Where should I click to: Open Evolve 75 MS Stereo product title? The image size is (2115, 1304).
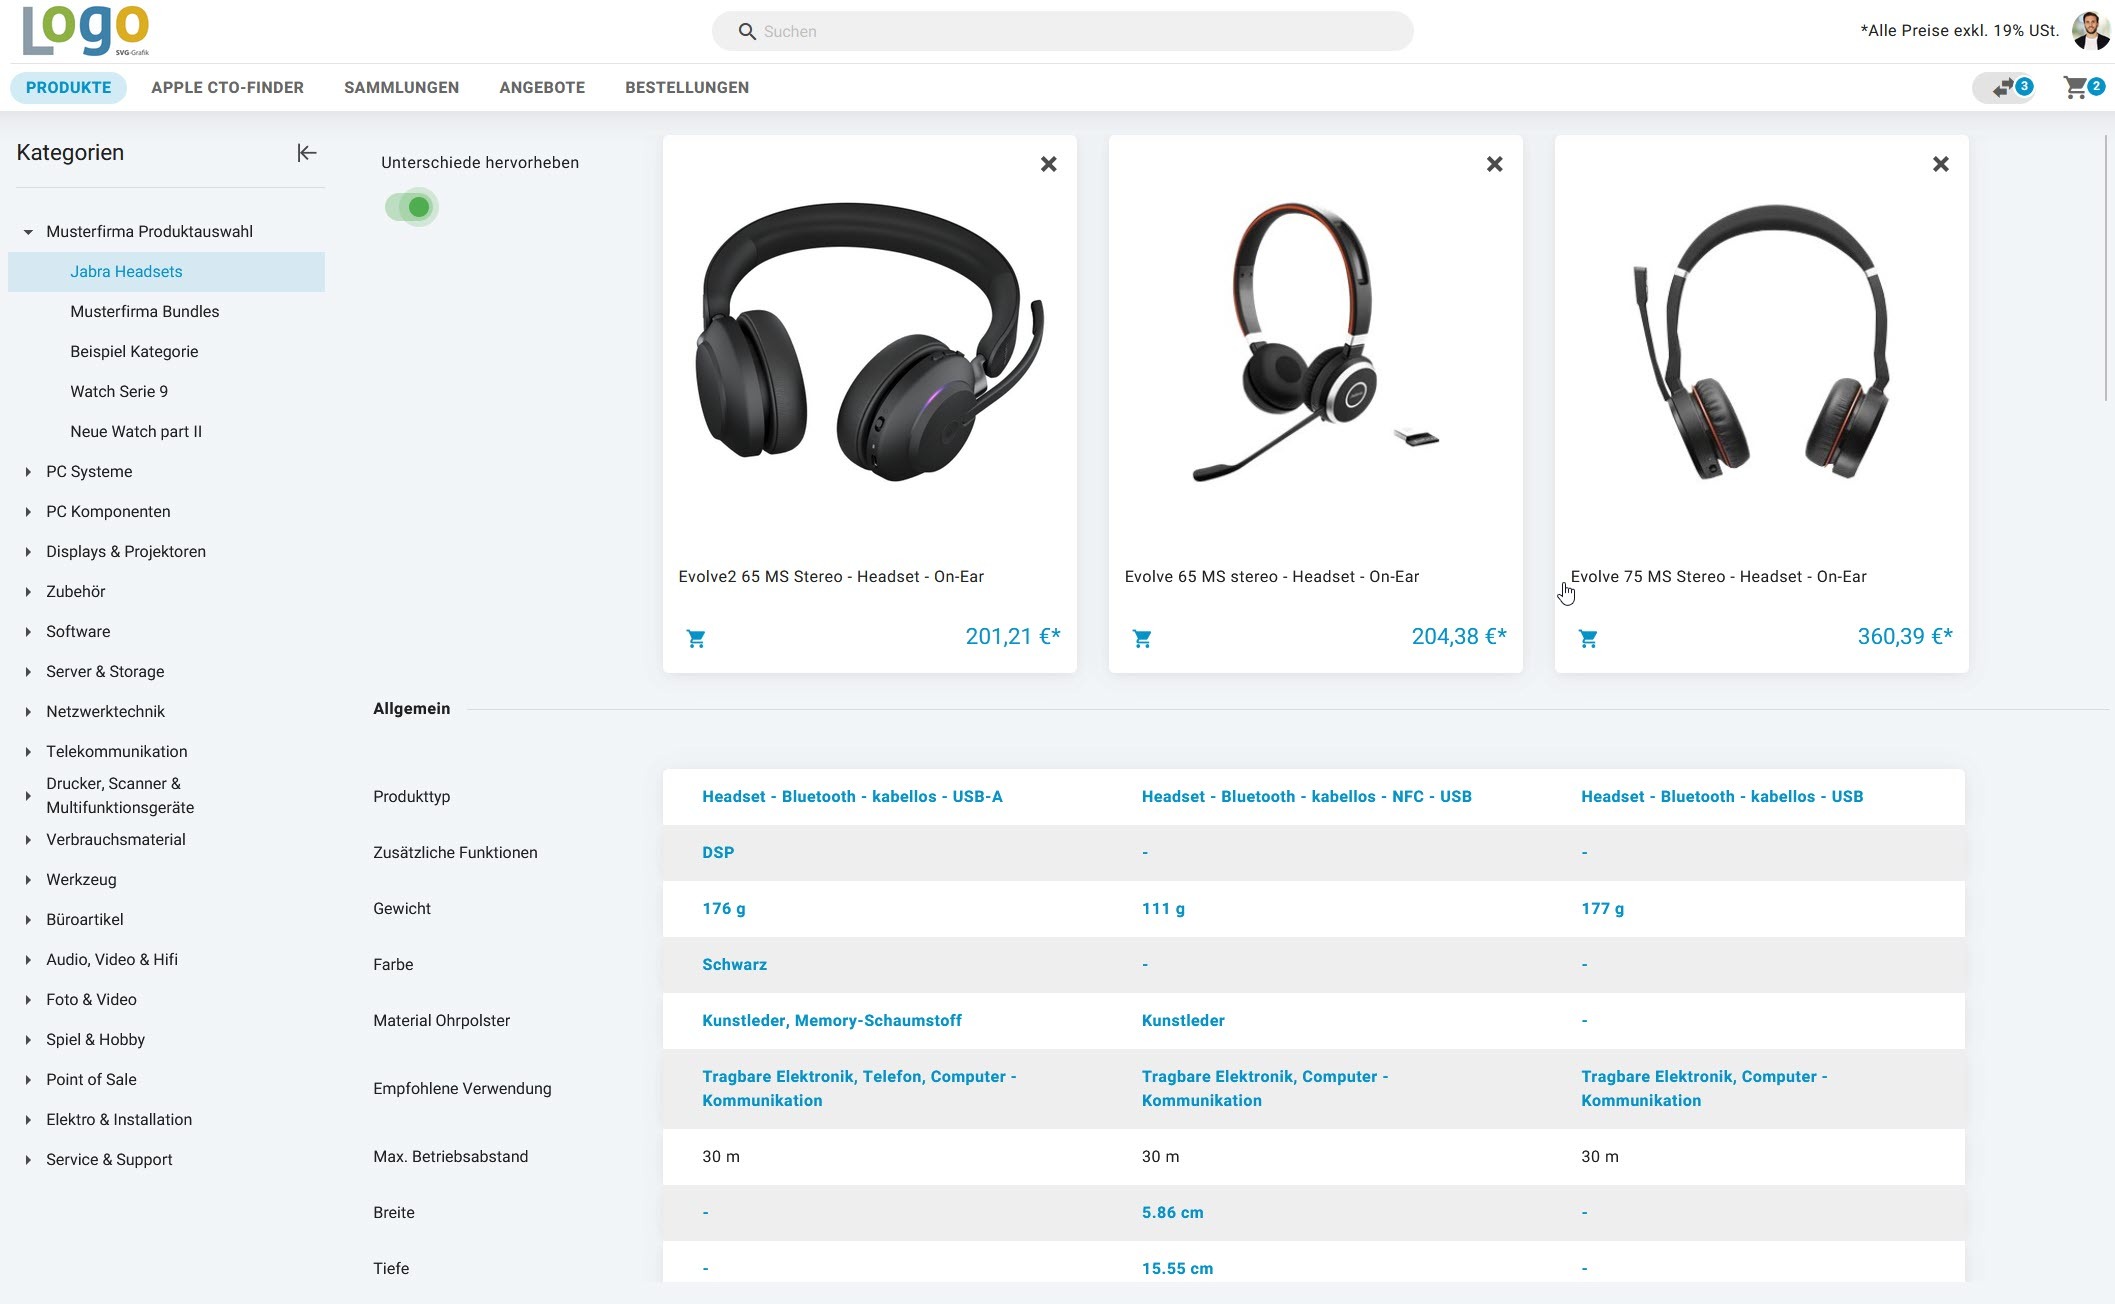pyautogui.click(x=1718, y=577)
